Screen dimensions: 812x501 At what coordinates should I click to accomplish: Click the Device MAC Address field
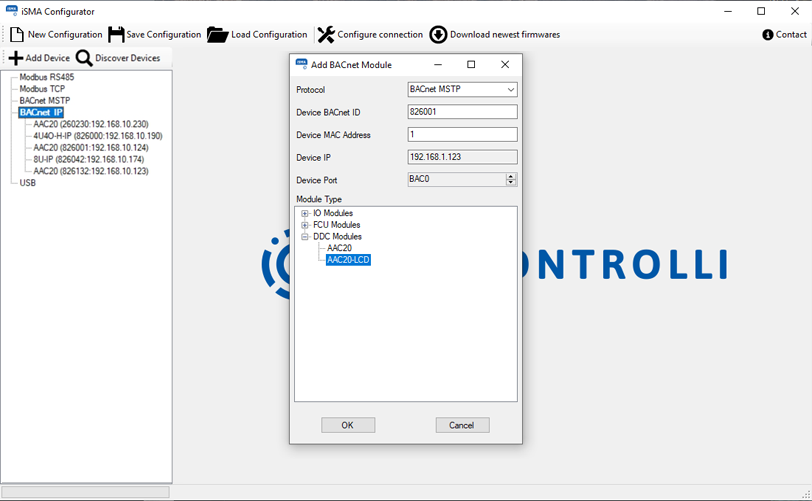click(462, 135)
